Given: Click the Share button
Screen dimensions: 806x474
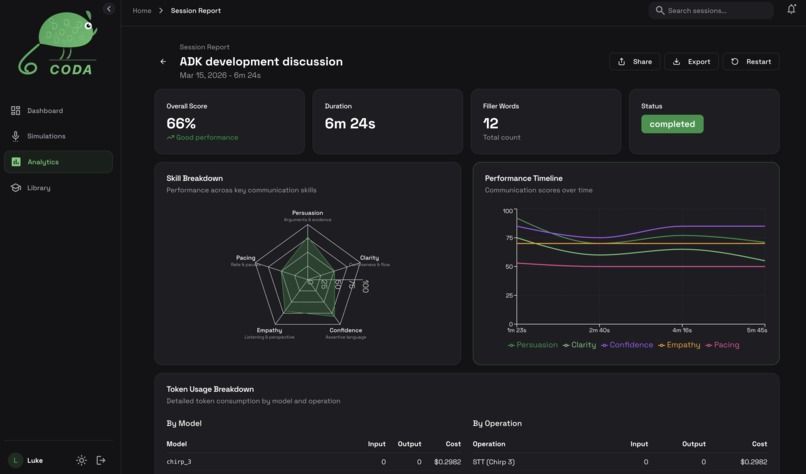Looking at the screenshot, I should [635, 62].
